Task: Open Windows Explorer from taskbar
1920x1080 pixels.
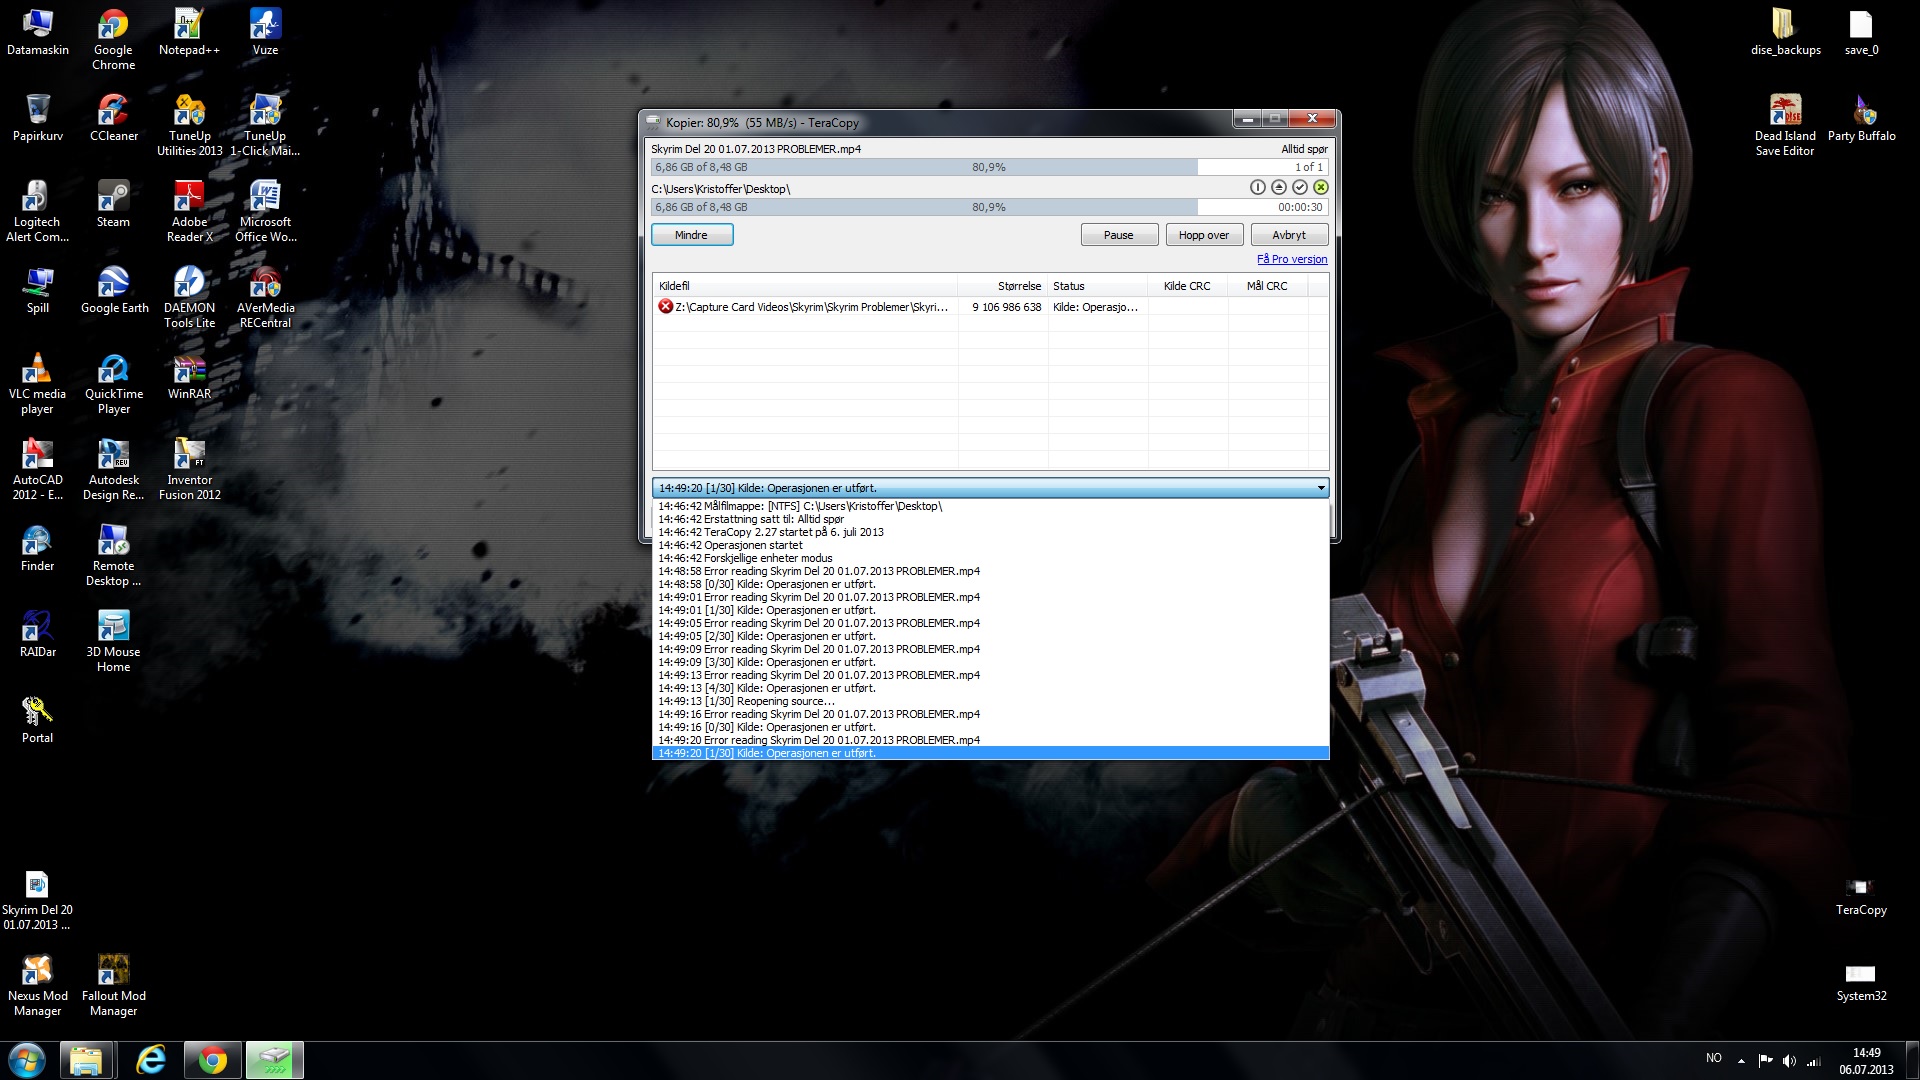Action: coord(86,1060)
